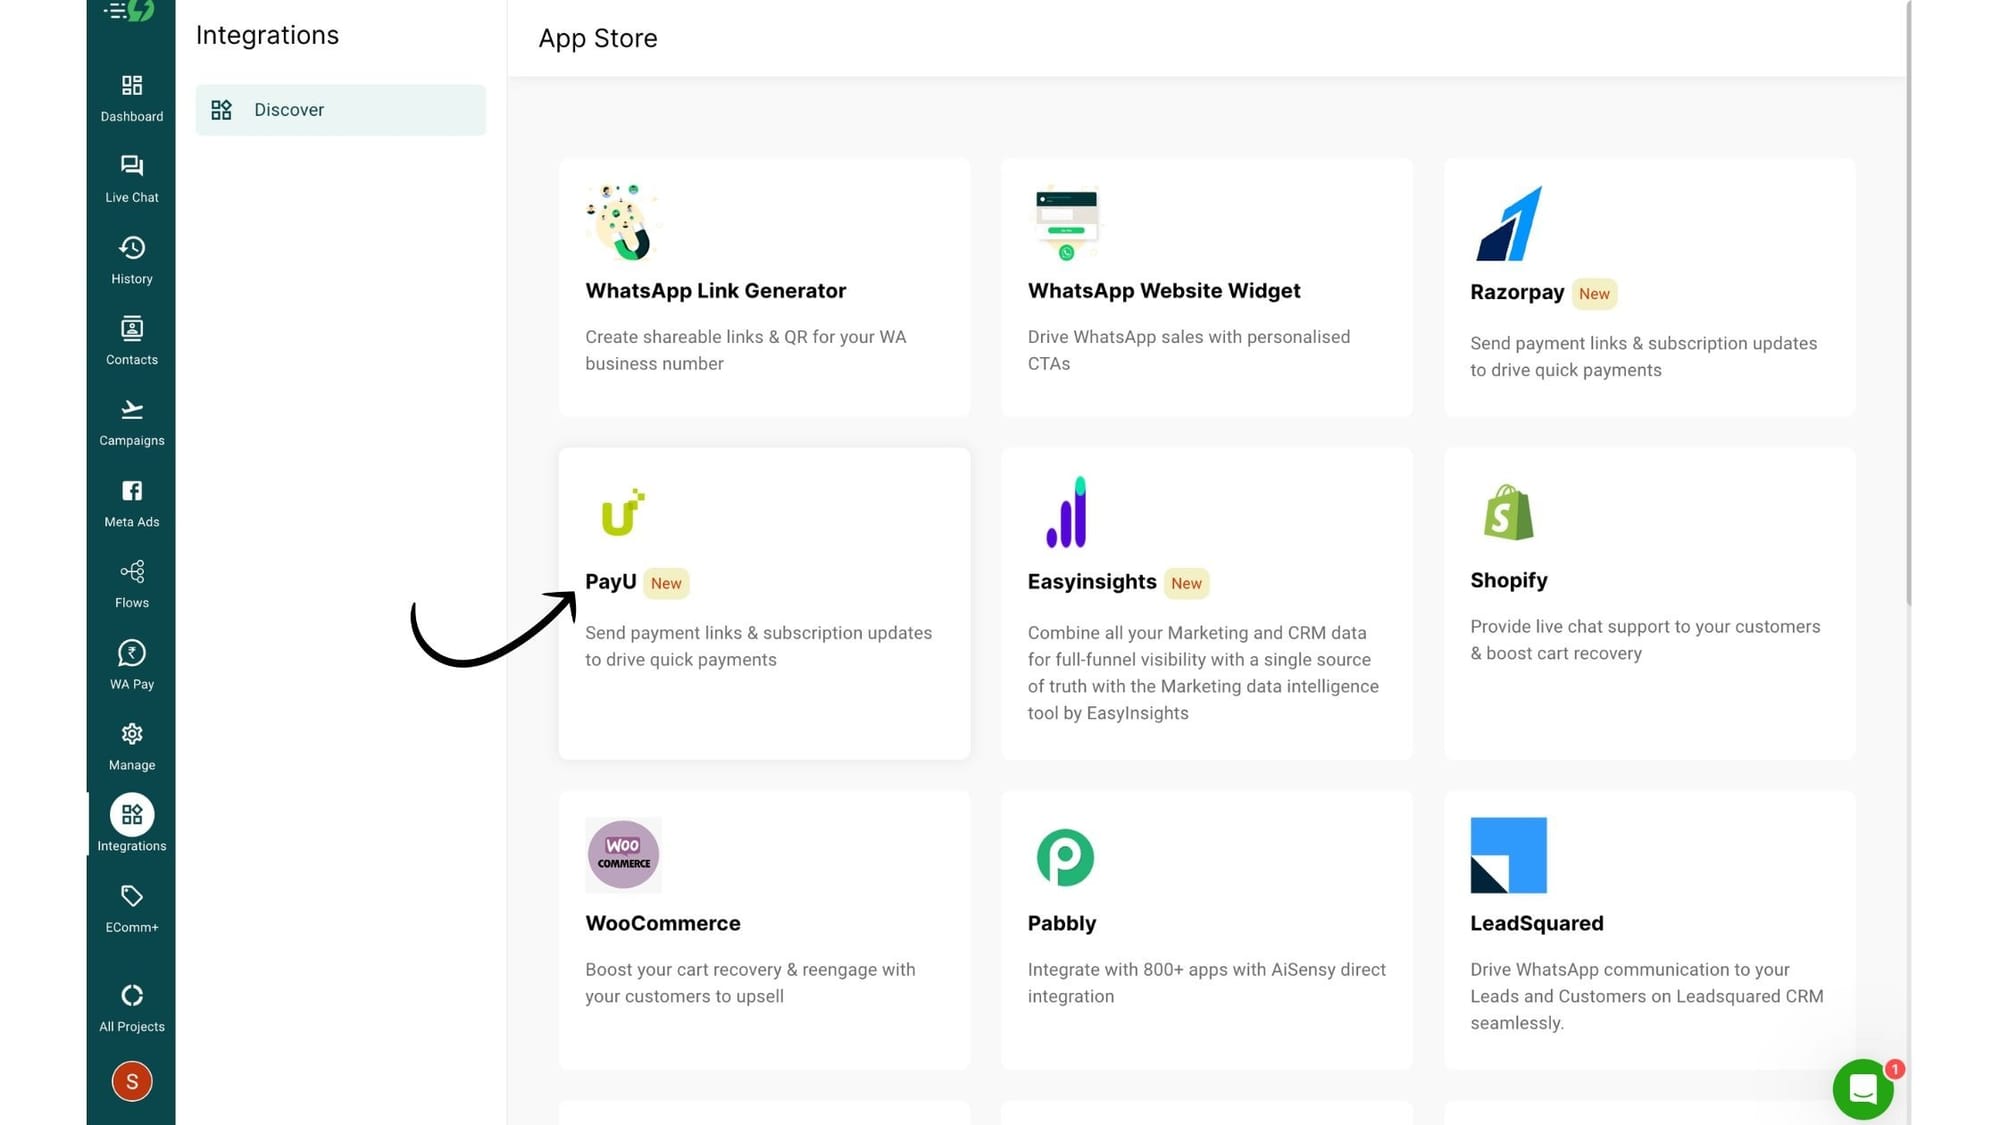Screen dimensions: 2000x1125
Task: Open the Meta Ads section
Action: (131, 502)
